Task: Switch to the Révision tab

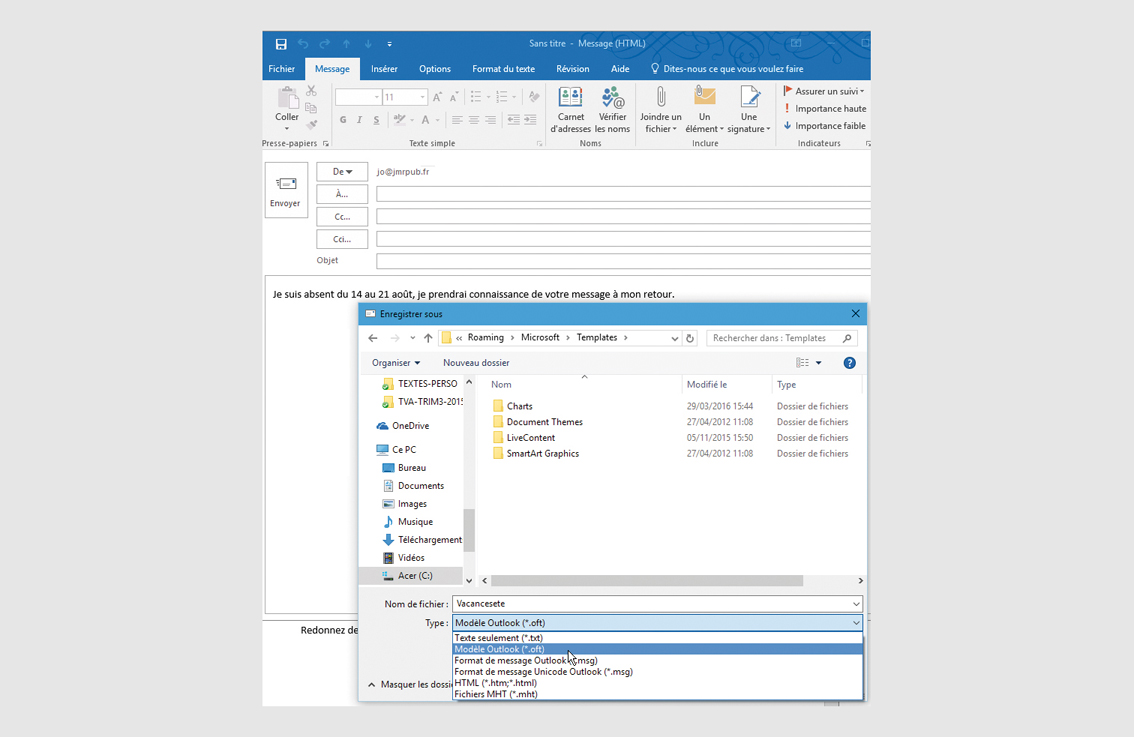Action: (573, 69)
